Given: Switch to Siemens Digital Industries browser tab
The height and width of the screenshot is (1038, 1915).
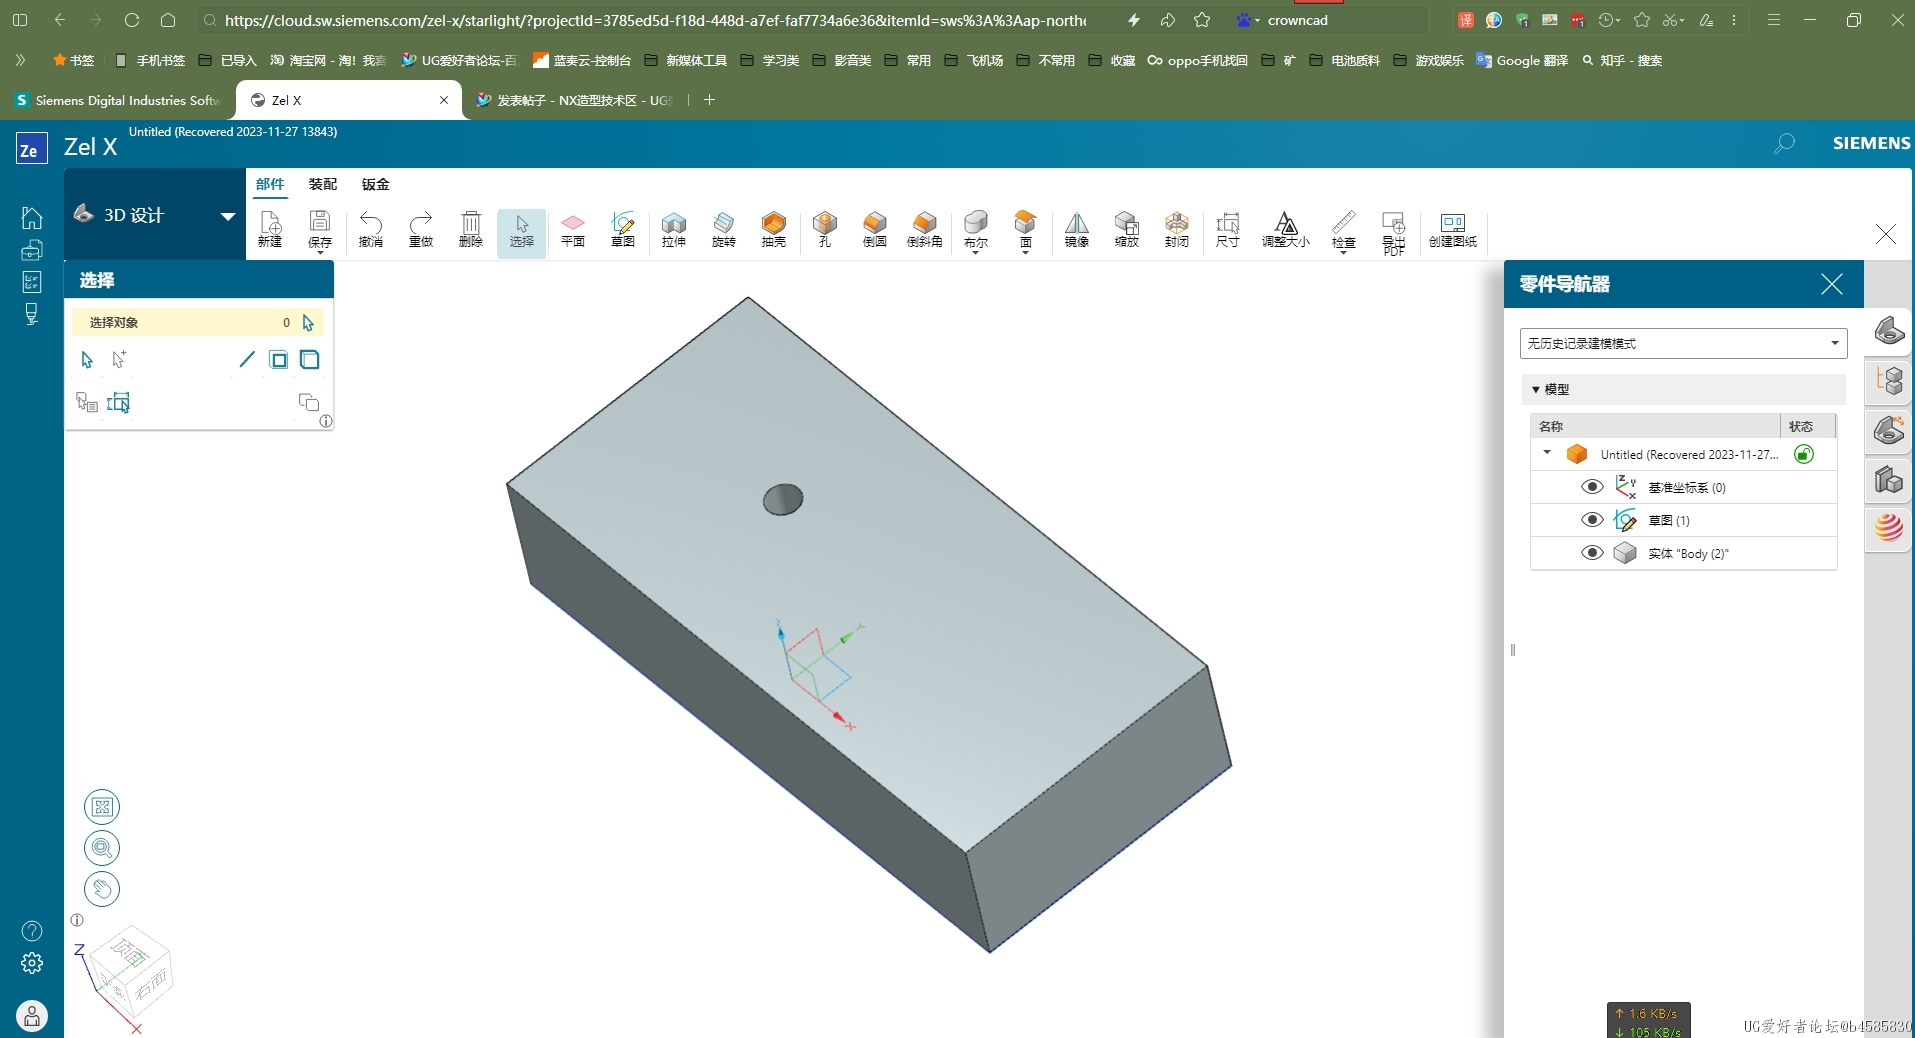Looking at the screenshot, I should pos(118,100).
